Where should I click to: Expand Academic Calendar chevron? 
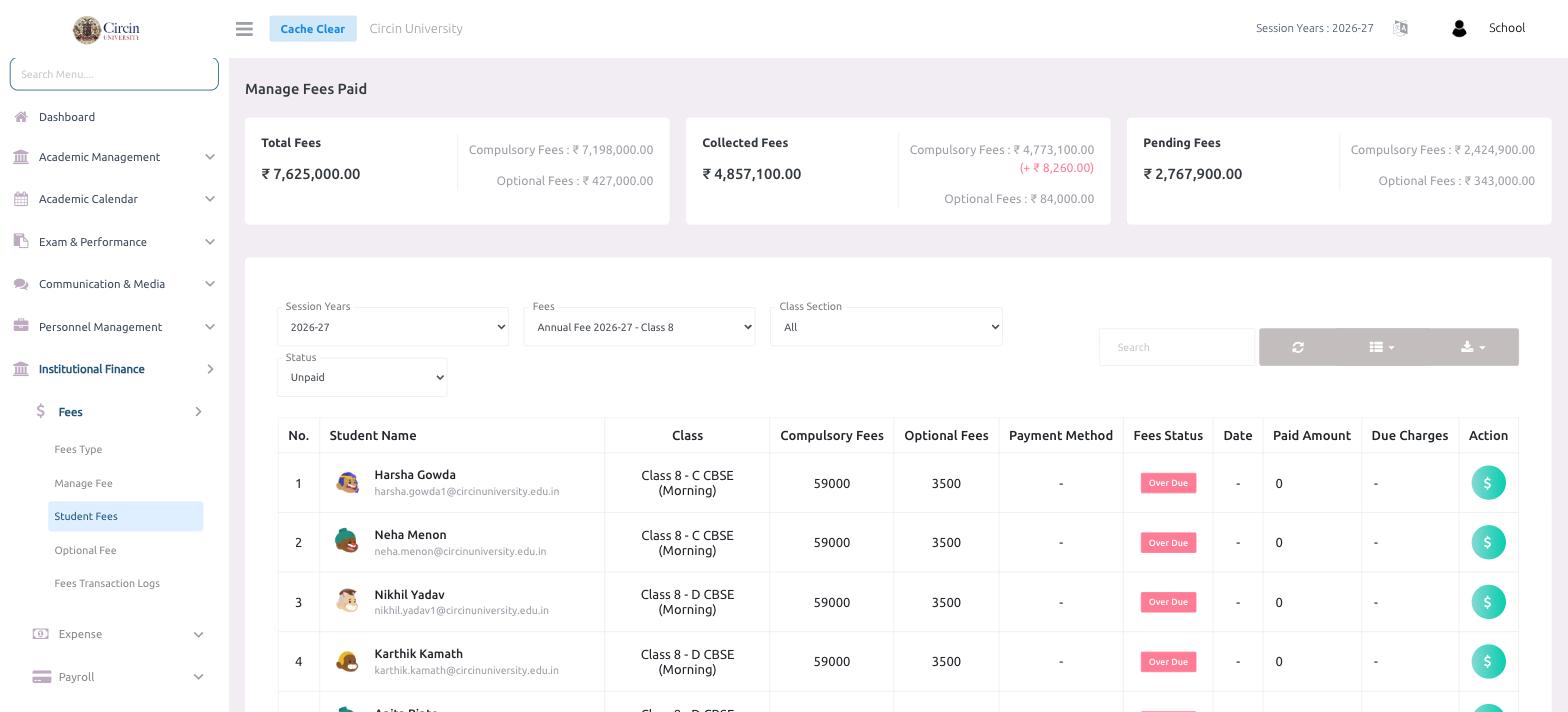[210, 199]
